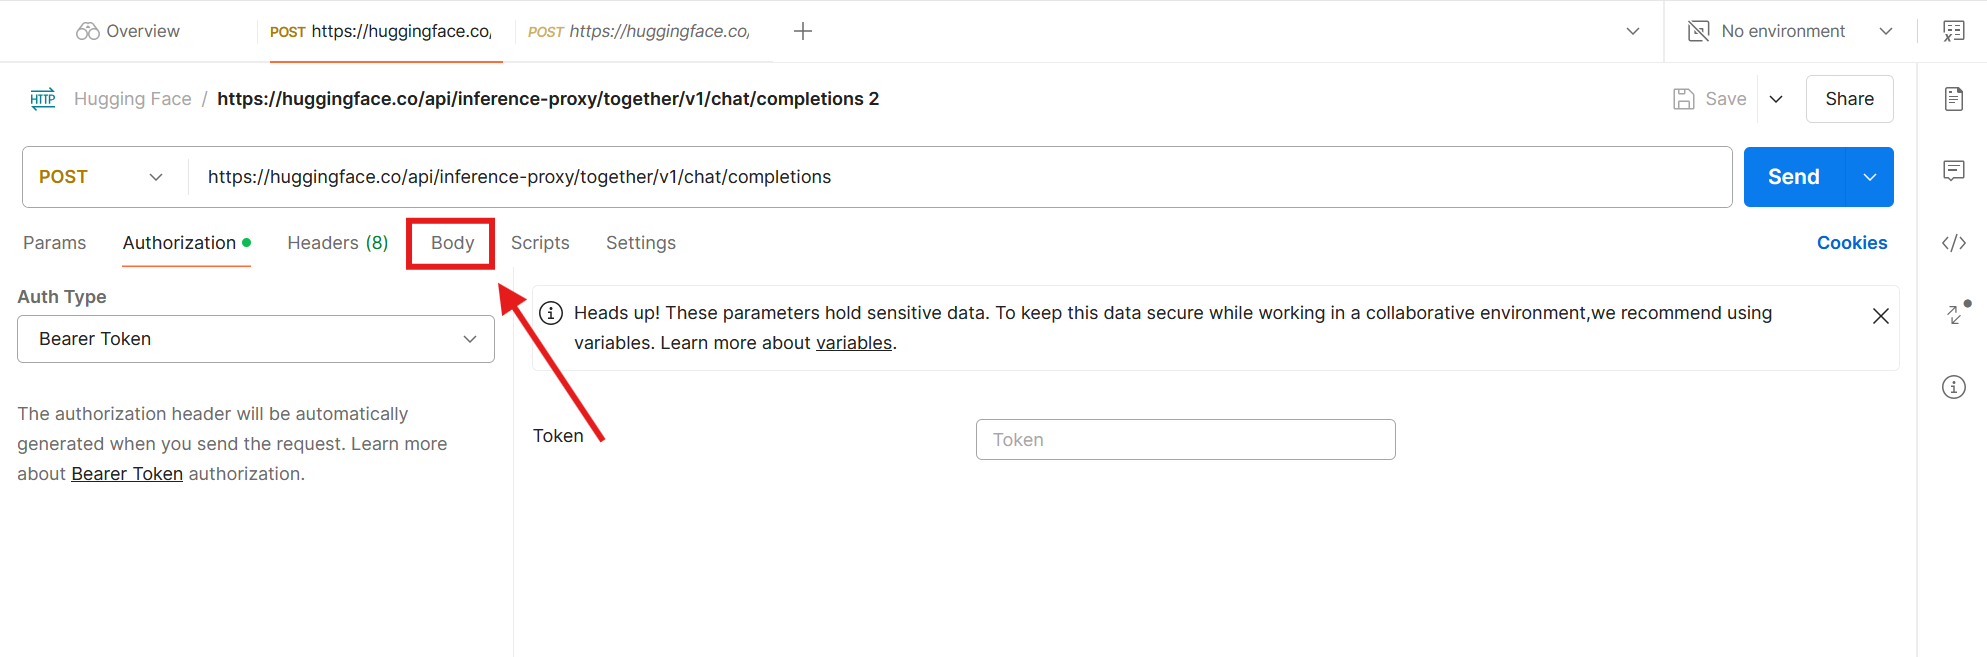This screenshot has height=657, width=1987.
Task: Switch to the Headers (8) tab
Action: (x=337, y=243)
